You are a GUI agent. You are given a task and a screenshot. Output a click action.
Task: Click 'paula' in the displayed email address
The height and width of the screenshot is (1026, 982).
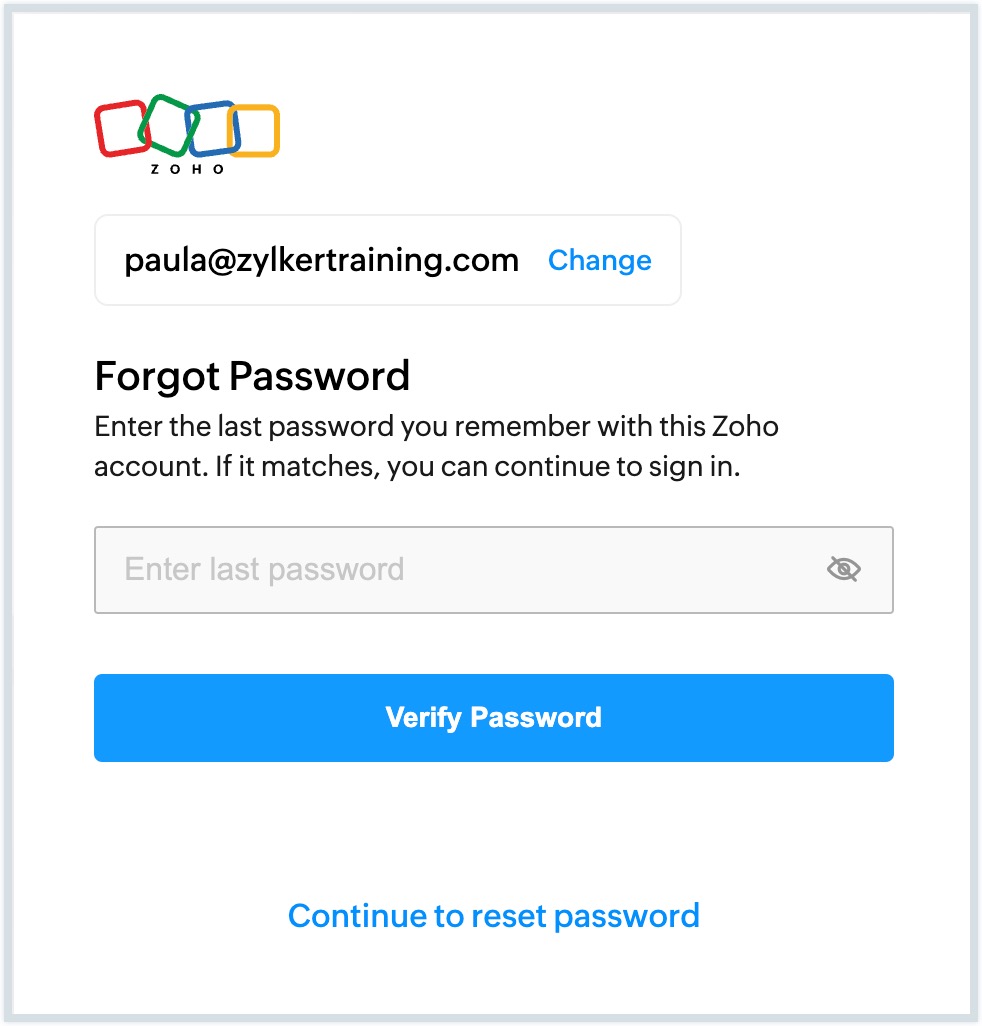pyautogui.click(x=162, y=260)
